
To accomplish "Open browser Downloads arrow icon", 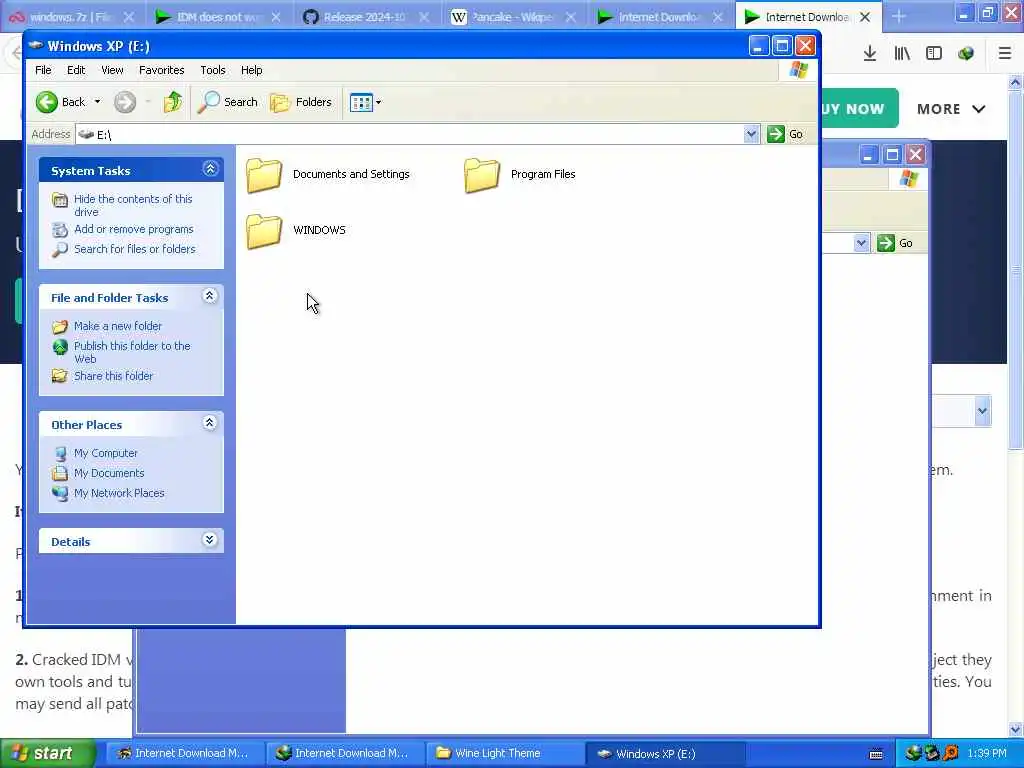I will pyautogui.click(x=870, y=54).
